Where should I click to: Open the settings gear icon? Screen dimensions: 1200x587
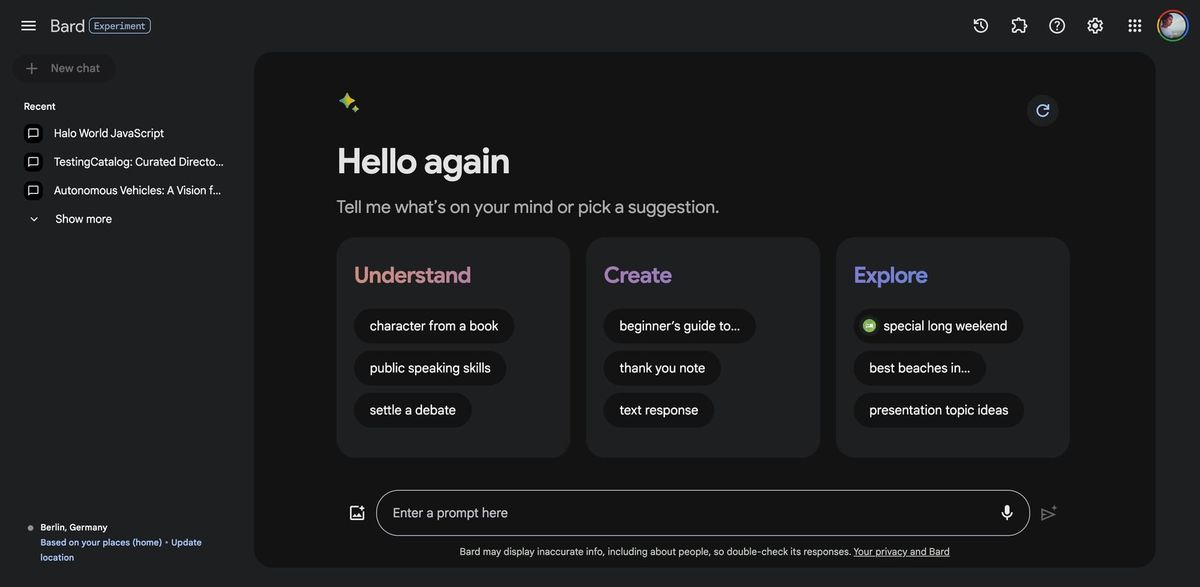point(1095,26)
